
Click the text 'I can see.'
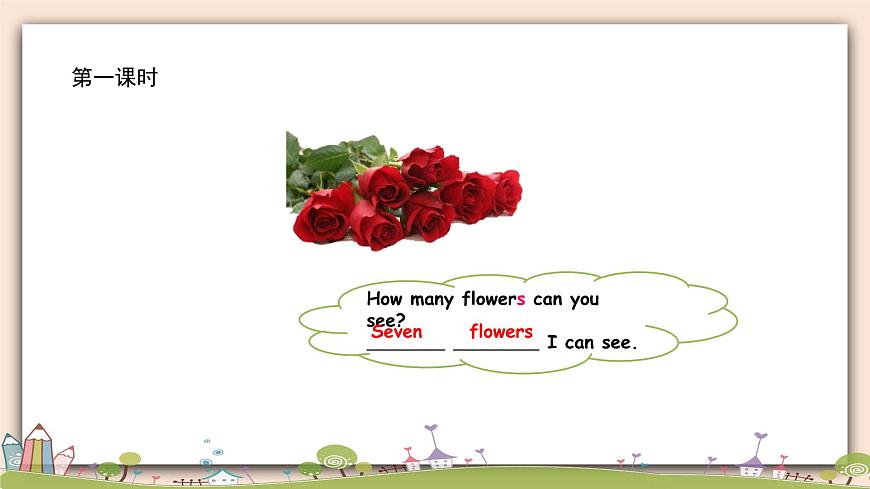tap(592, 342)
